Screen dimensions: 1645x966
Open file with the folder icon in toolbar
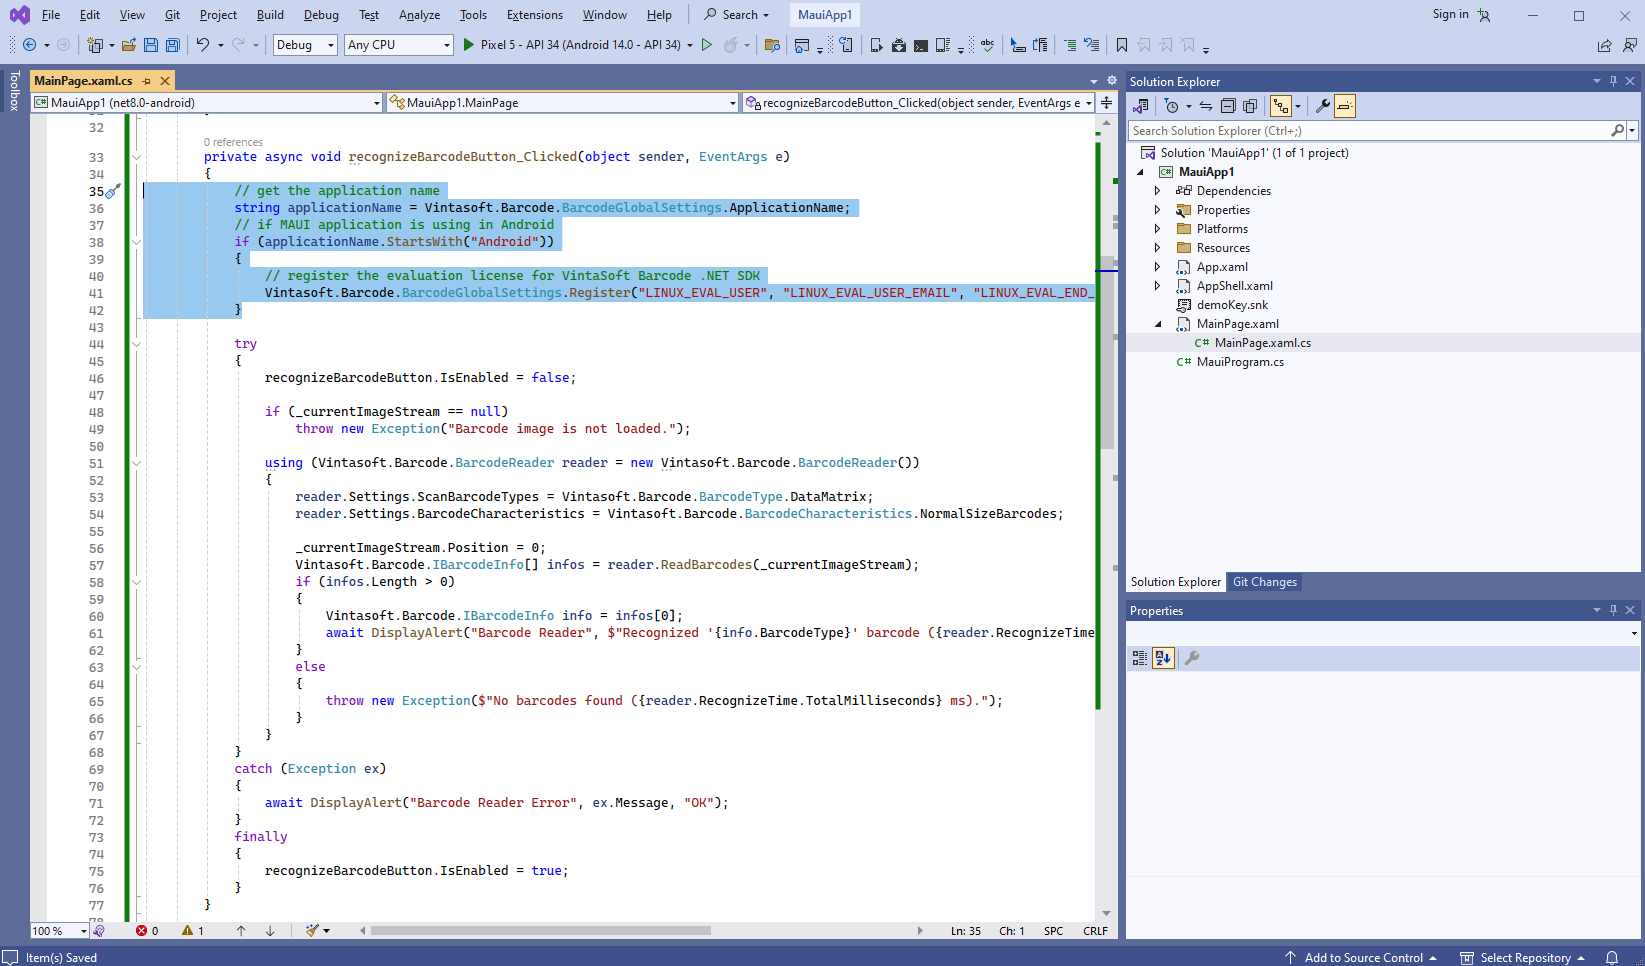(x=128, y=45)
